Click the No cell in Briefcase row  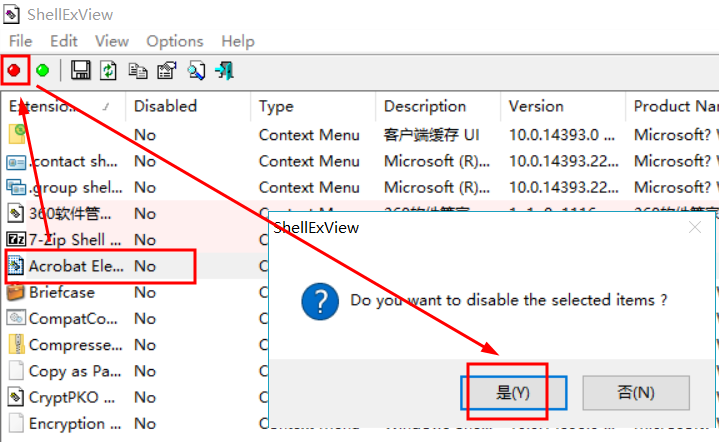click(x=145, y=292)
